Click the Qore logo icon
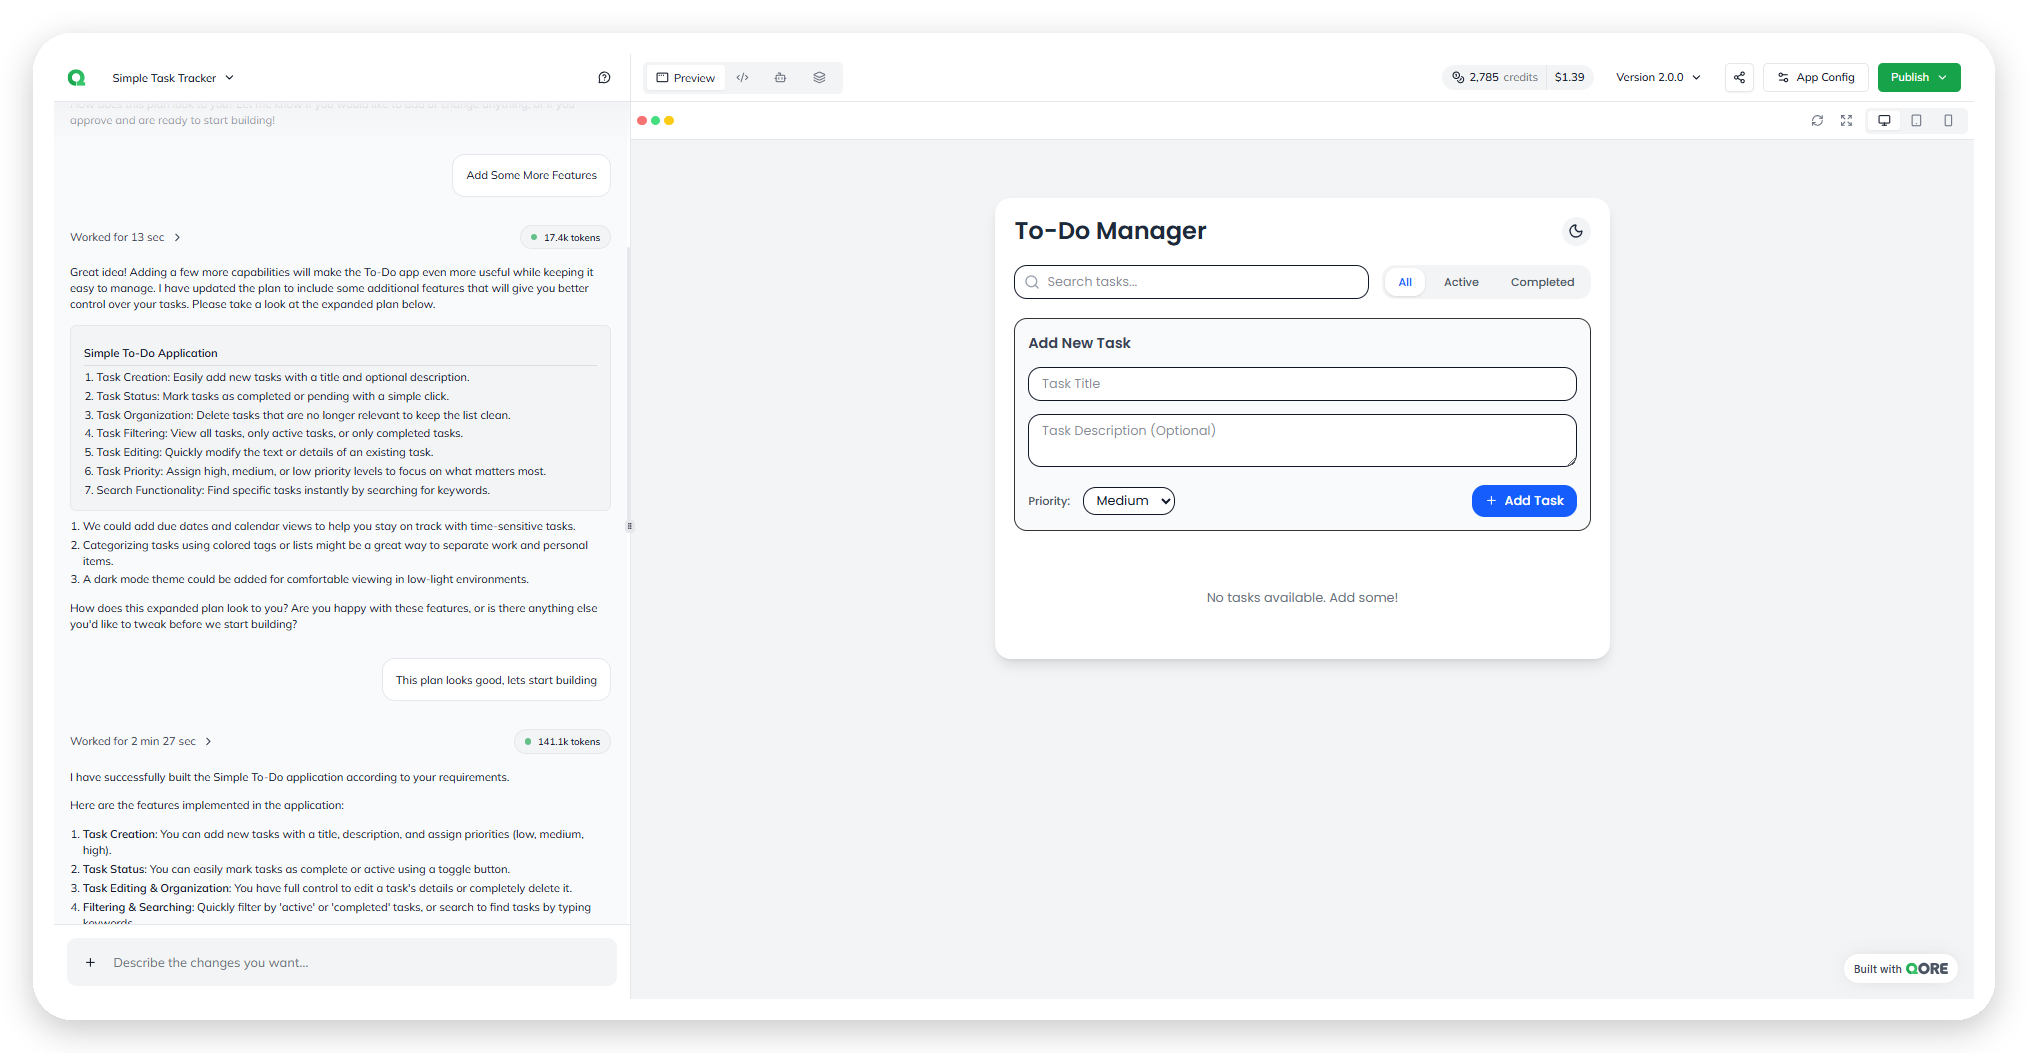This screenshot has width=2028, height=1053. point(77,78)
